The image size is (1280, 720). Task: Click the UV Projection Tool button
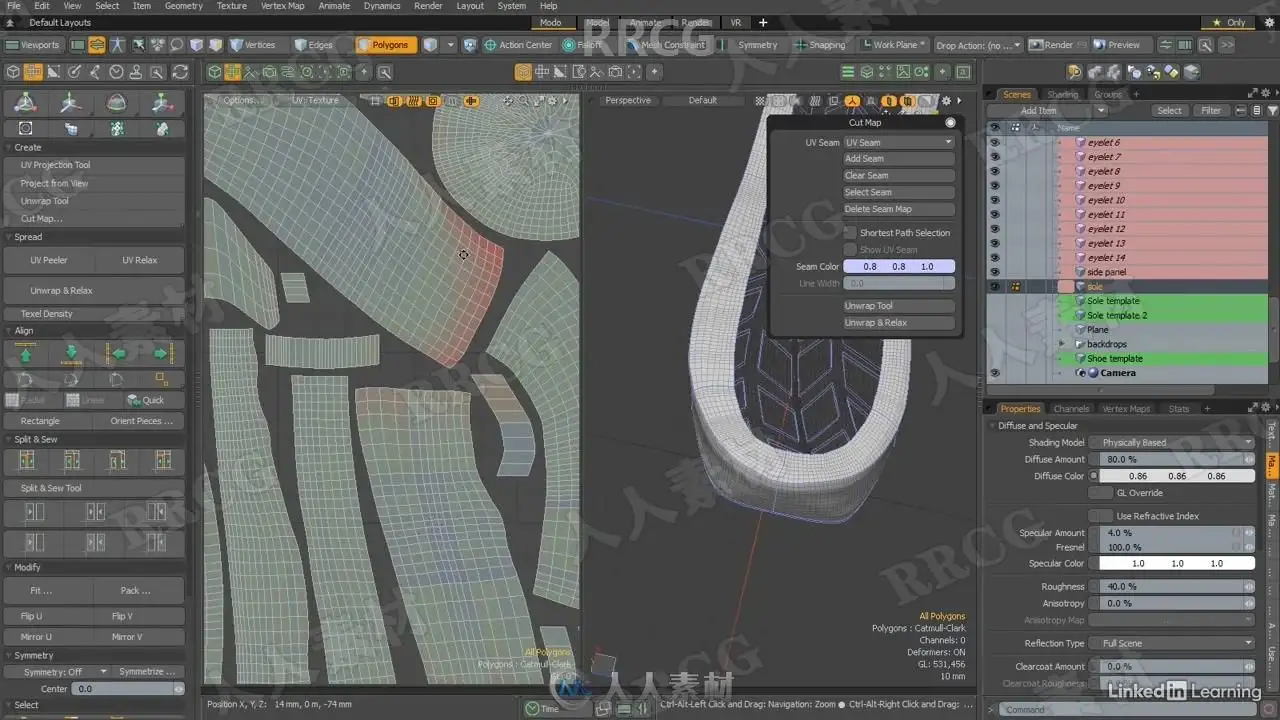coord(94,165)
